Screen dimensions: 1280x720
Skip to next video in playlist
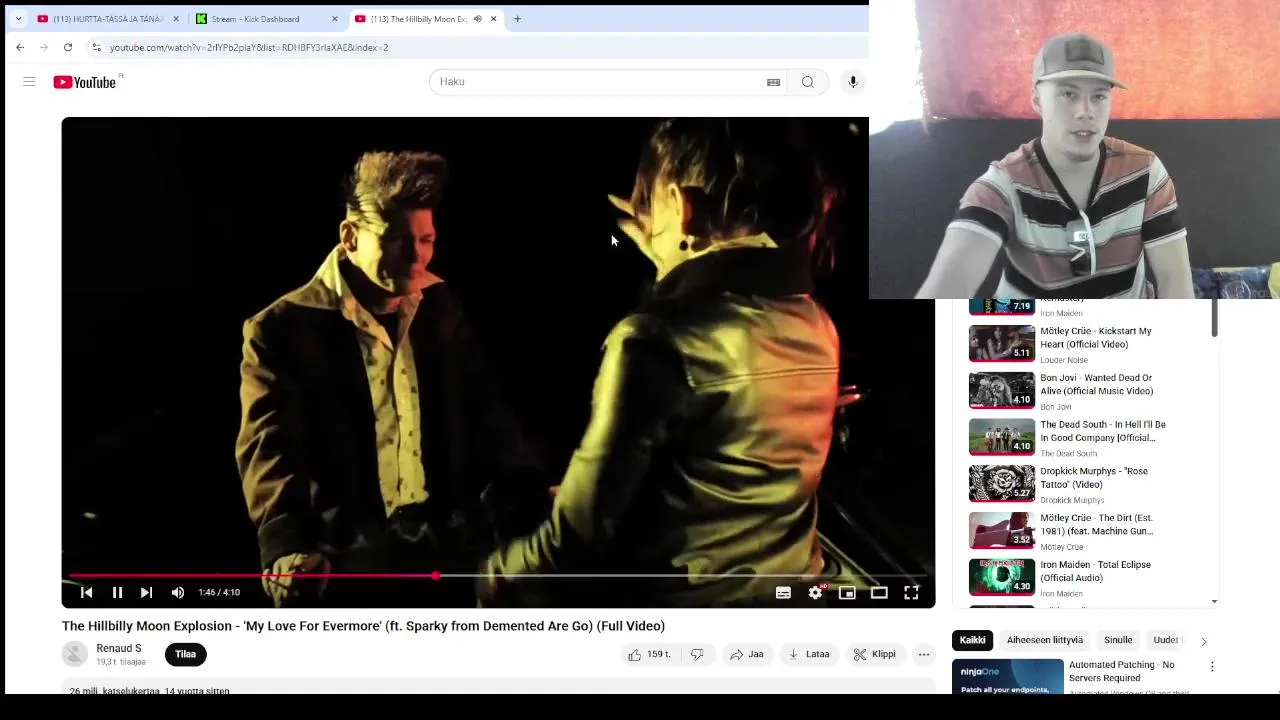[147, 593]
